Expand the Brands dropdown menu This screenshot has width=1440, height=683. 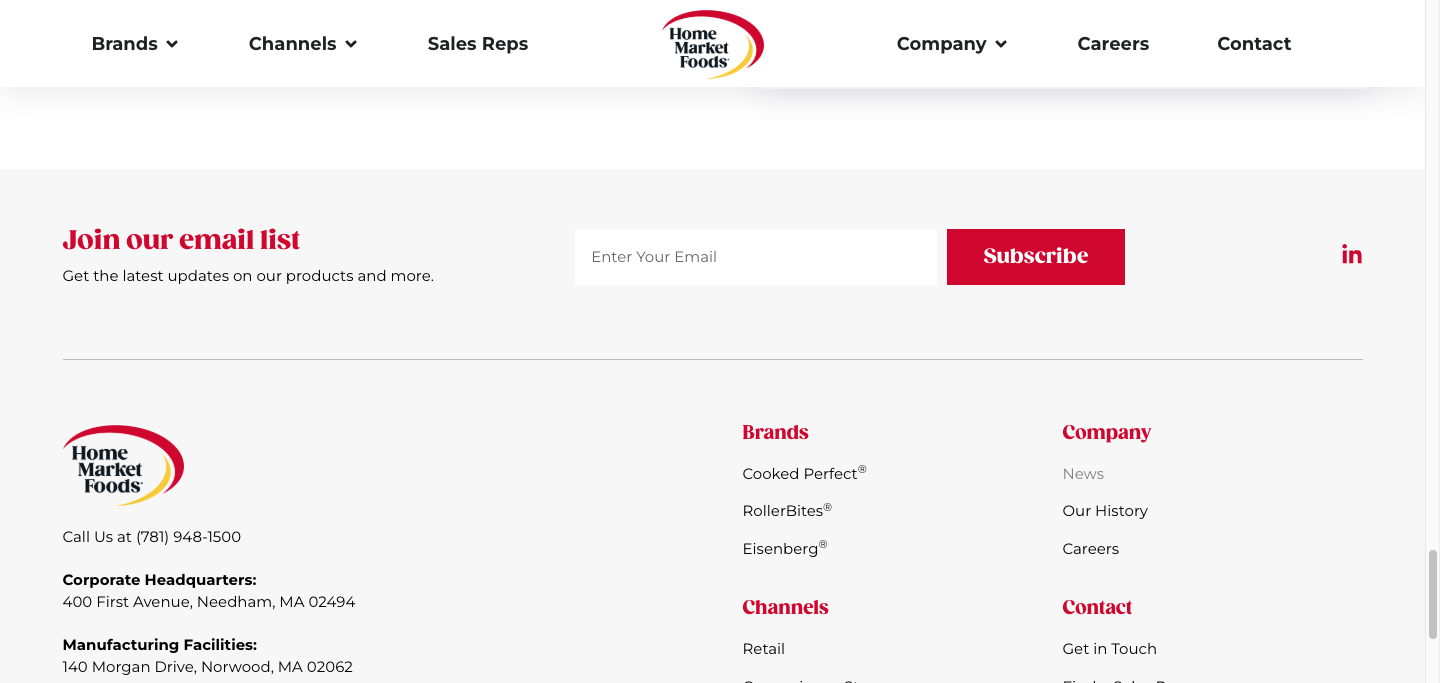coord(134,44)
